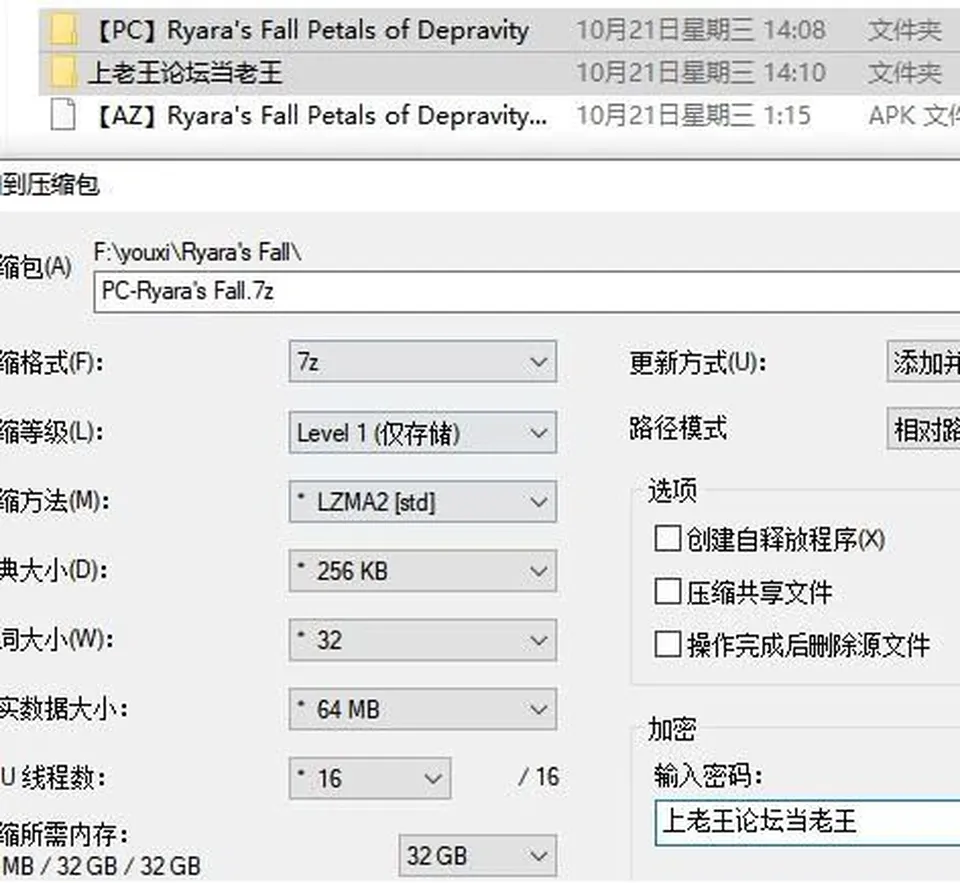
Task: Click the "/ 16" total threads text
Action: tap(539, 777)
